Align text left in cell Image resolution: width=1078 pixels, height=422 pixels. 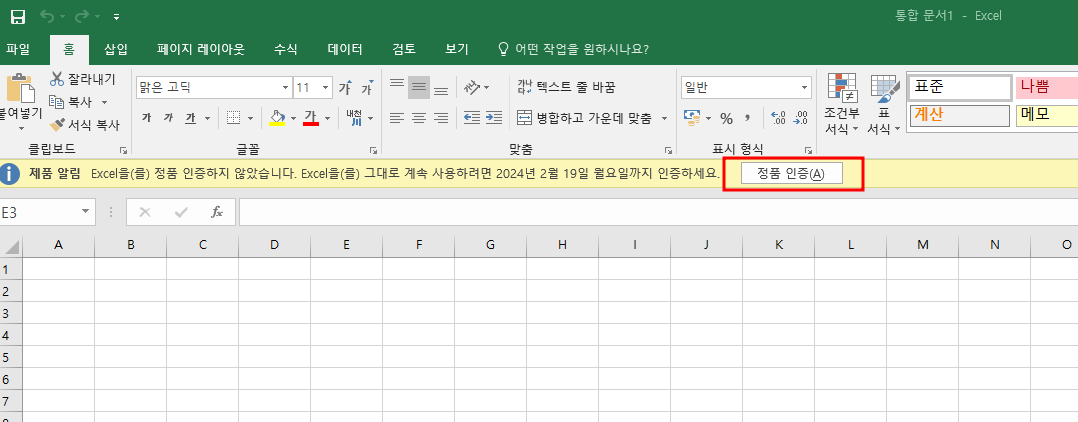tap(397, 118)
